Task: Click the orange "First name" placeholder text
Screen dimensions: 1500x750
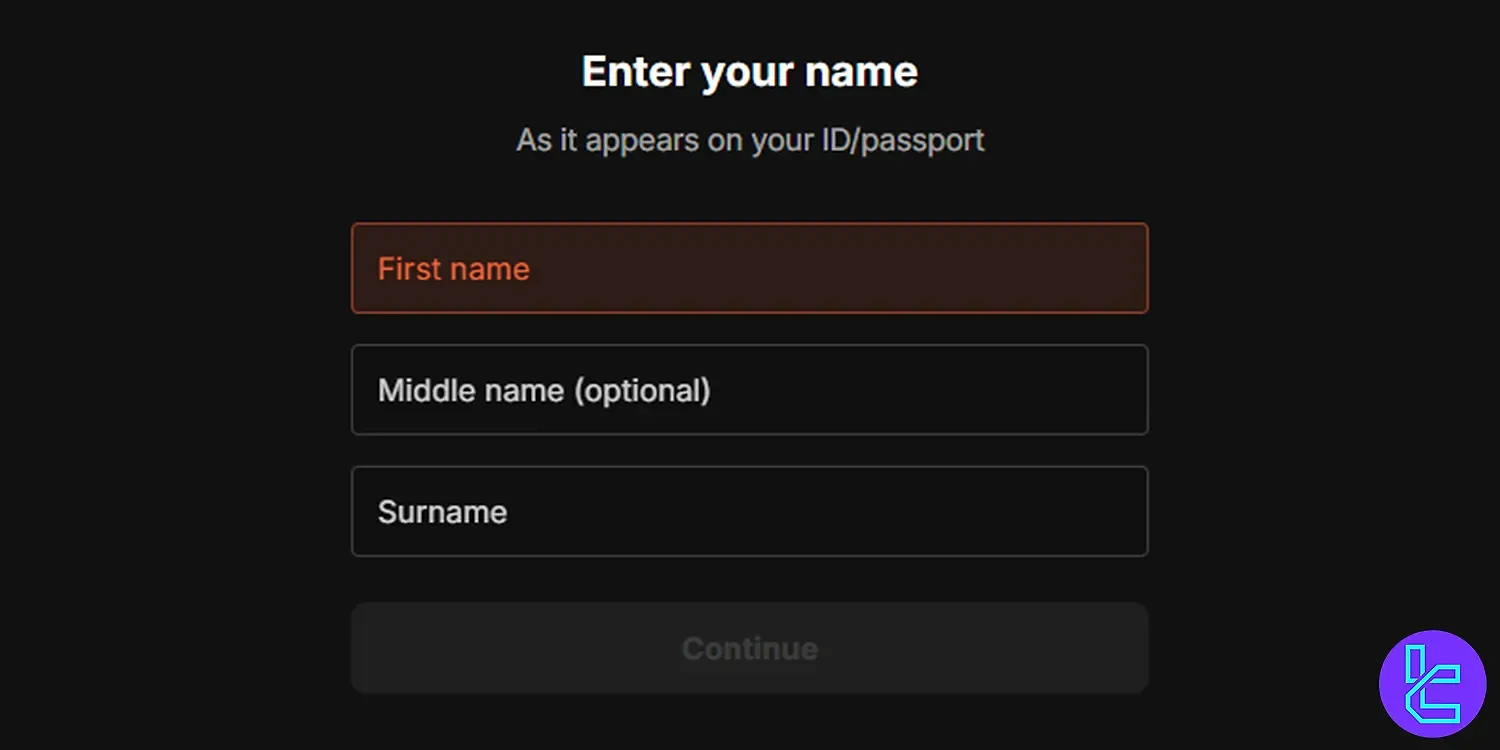Action: [x=453, y=269]
